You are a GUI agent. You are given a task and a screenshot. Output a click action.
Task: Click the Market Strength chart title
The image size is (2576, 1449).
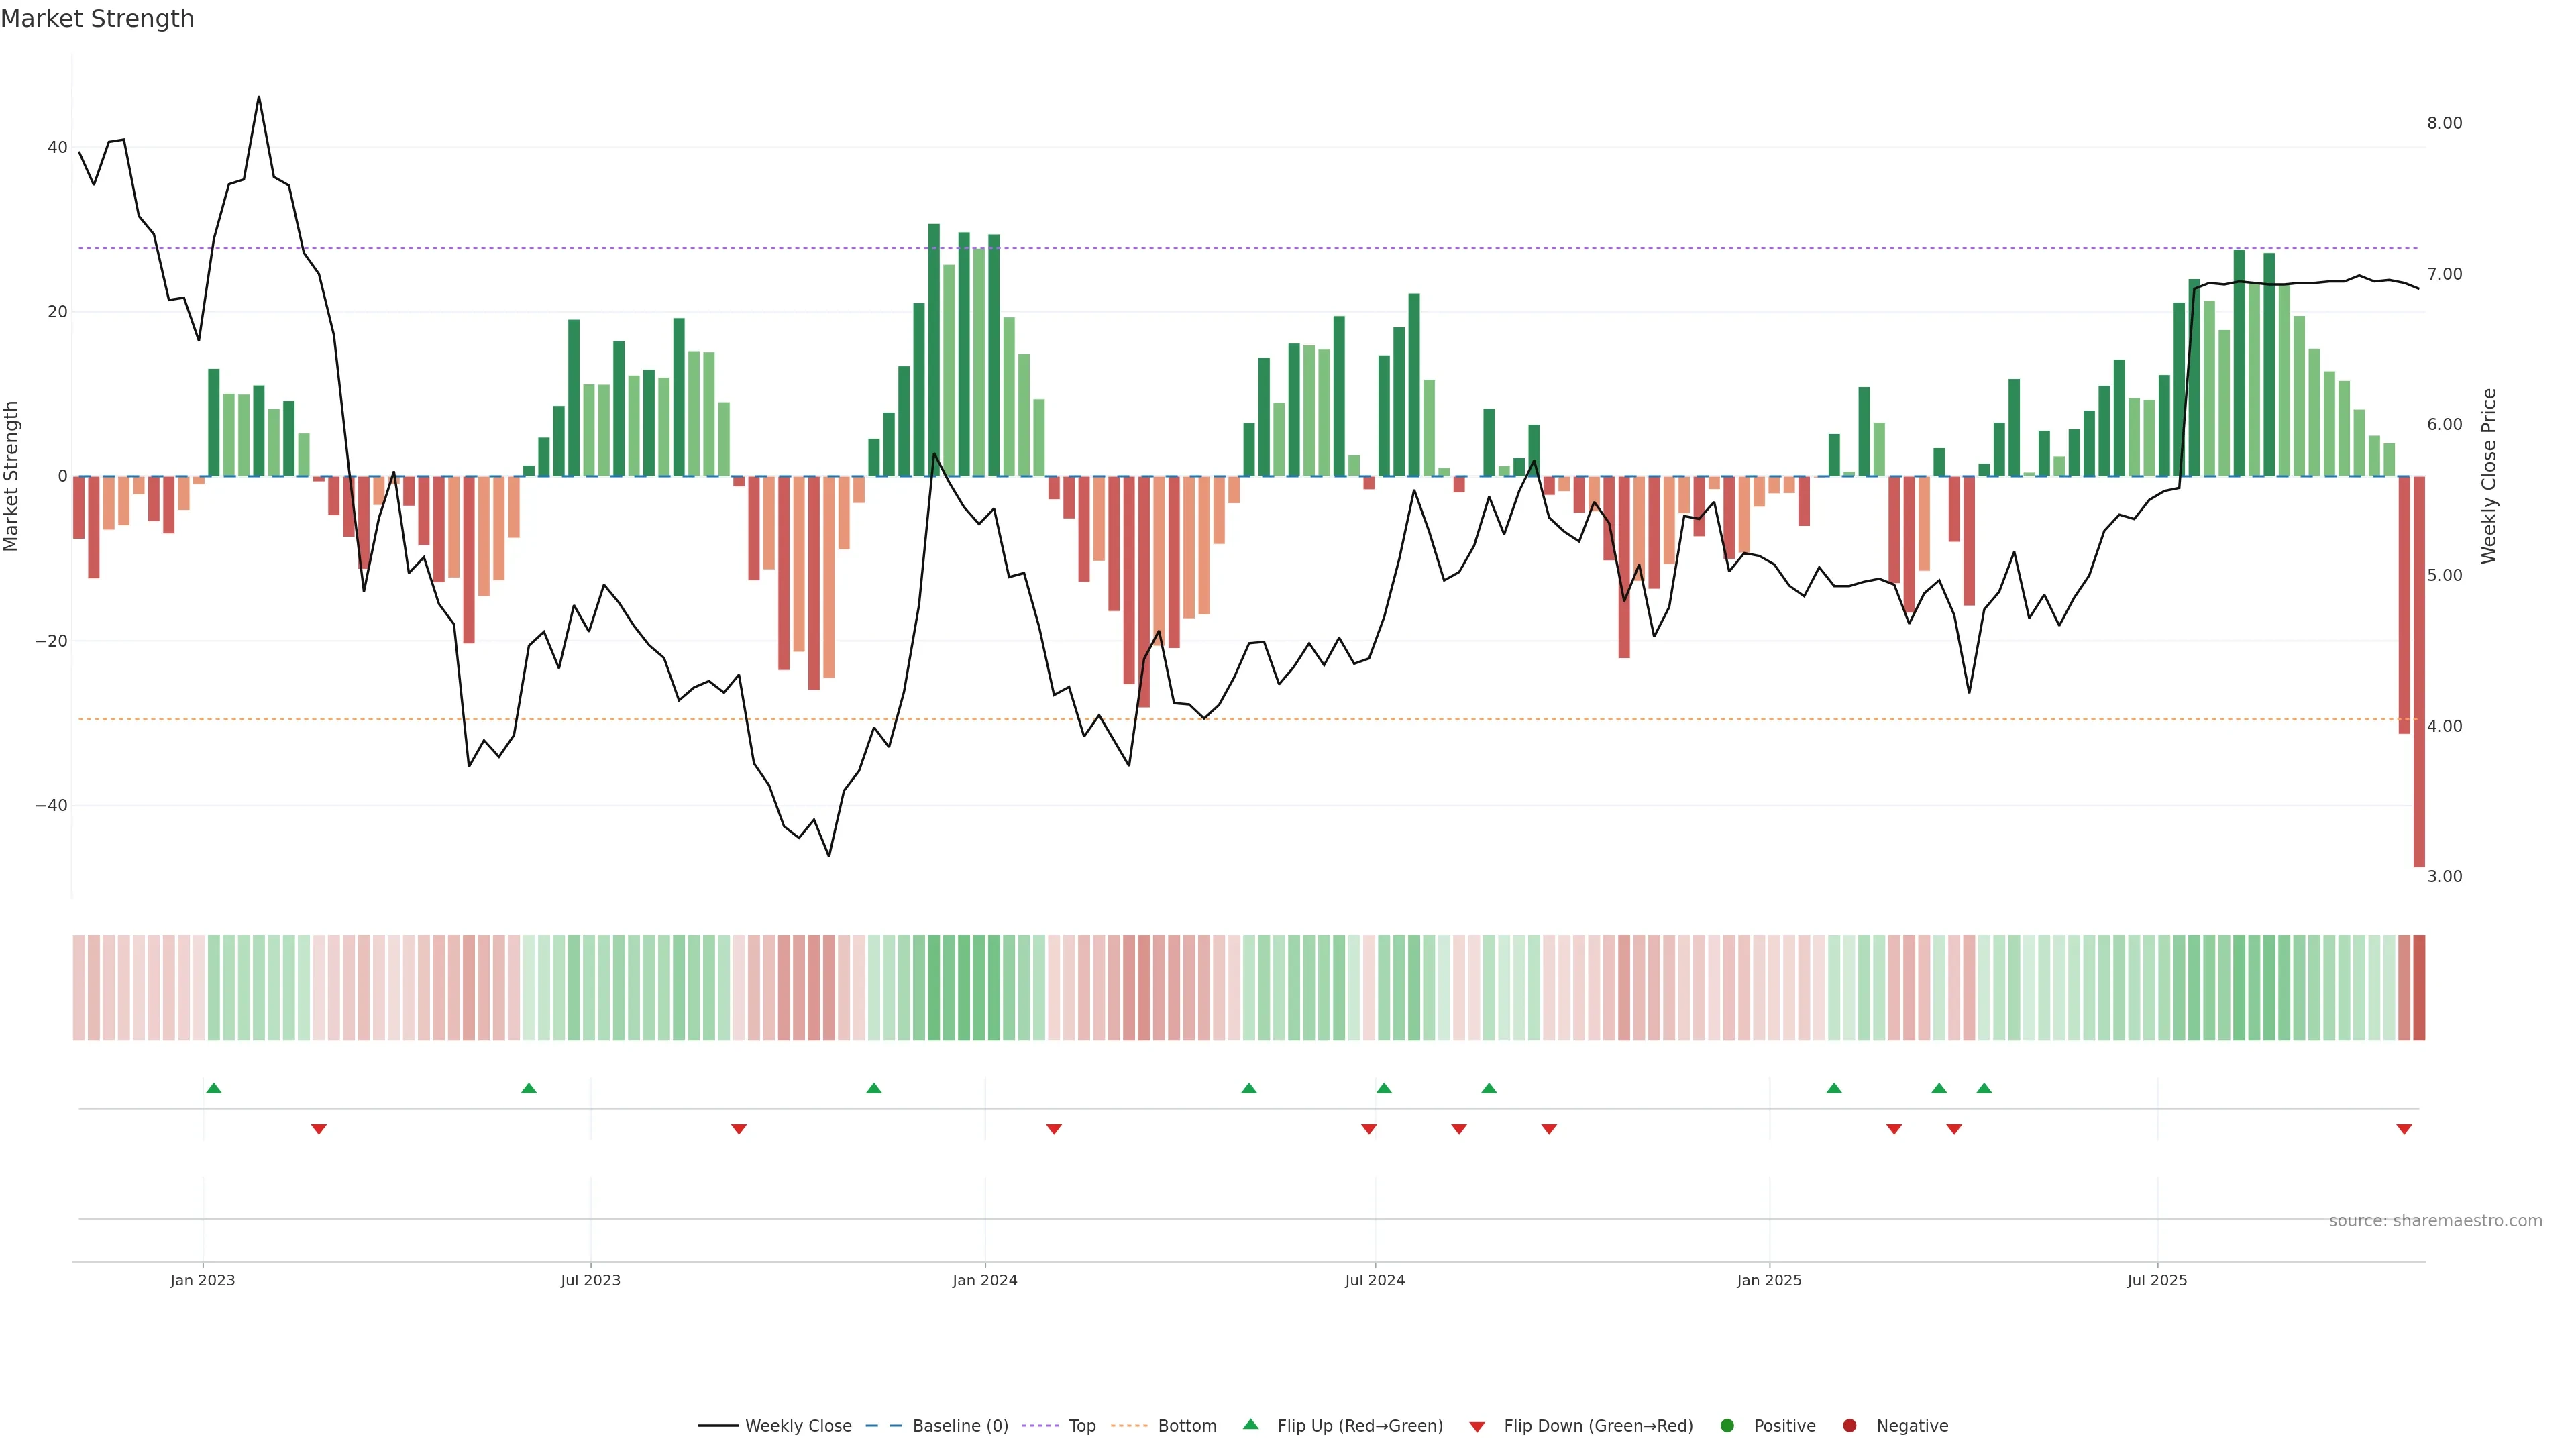97,19
